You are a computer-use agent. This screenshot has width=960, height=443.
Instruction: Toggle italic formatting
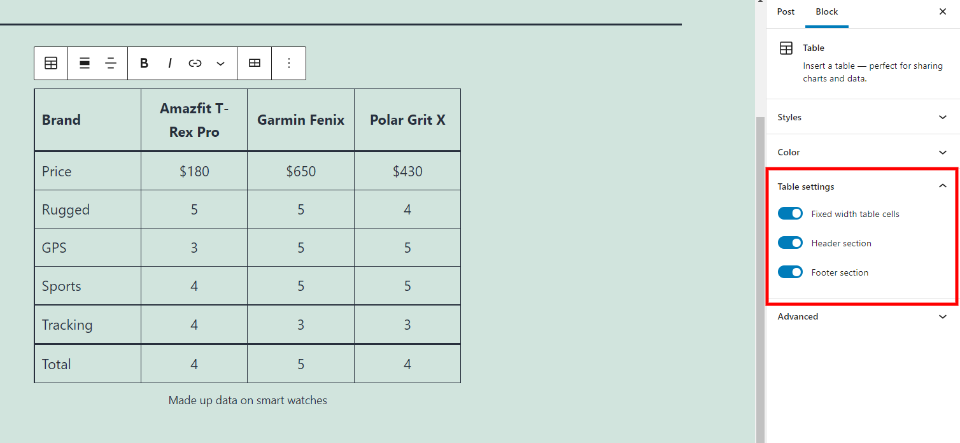[x=170, y=63]
